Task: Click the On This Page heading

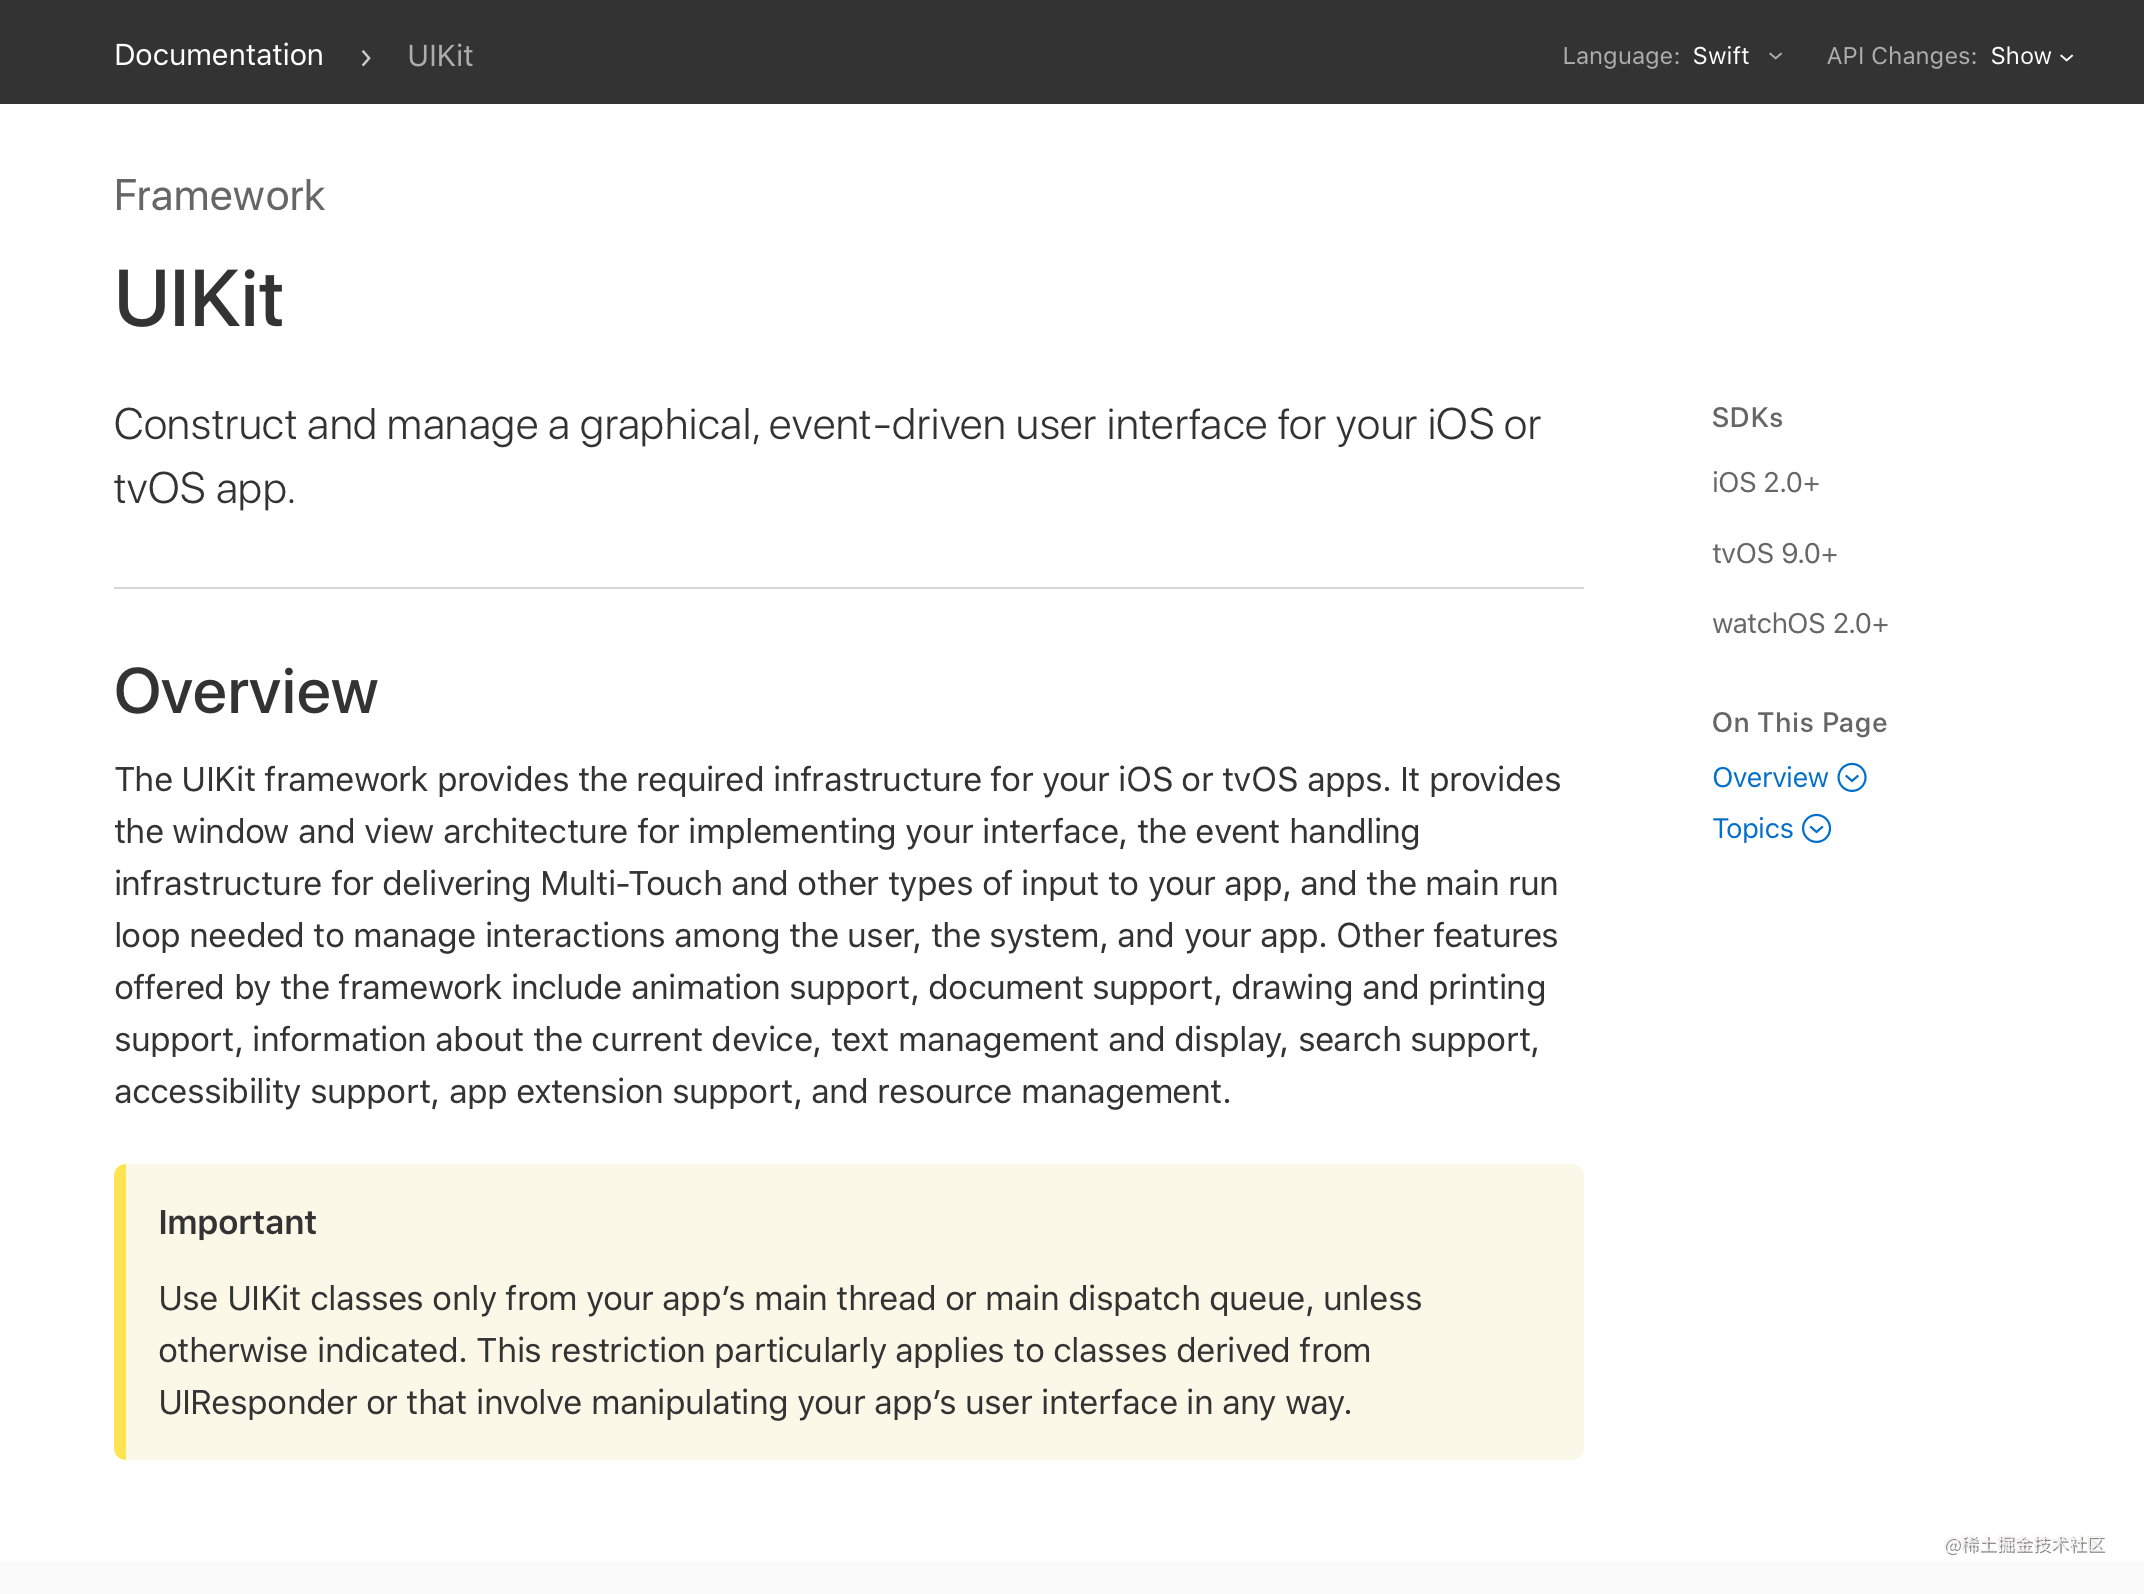Action: coord(1799,722)
